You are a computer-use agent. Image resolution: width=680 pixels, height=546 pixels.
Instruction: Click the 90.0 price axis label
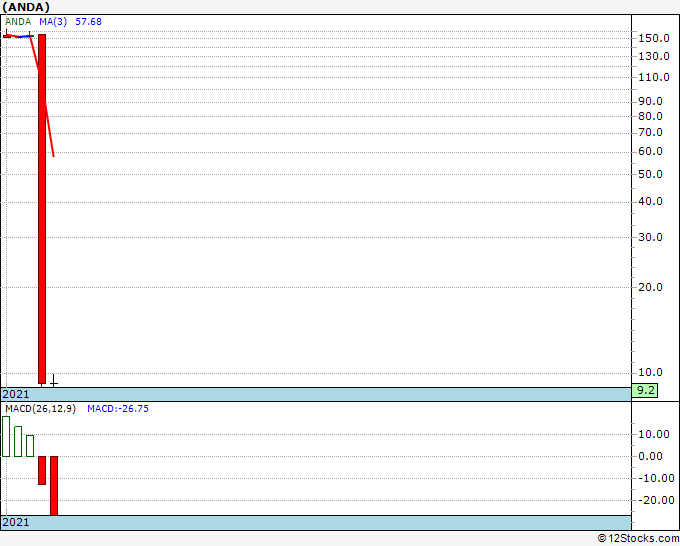pyautogui.click(x=651, y=101)
